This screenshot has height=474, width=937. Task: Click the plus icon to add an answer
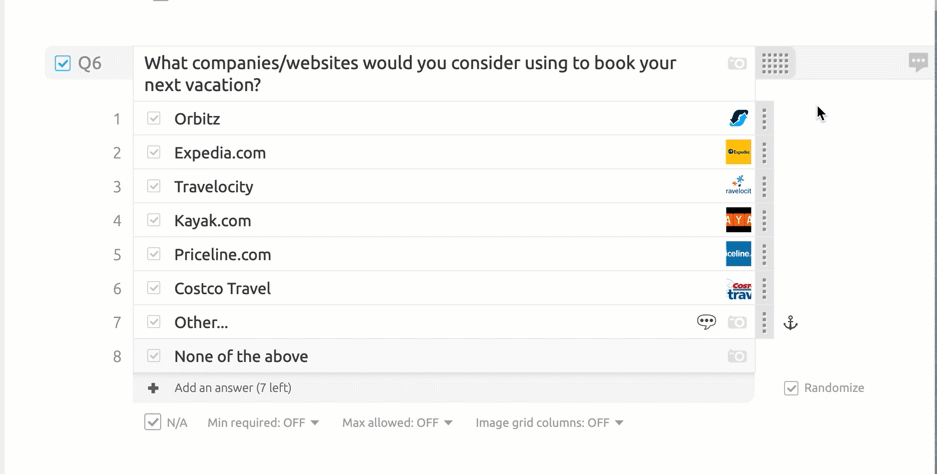[153, 388]
